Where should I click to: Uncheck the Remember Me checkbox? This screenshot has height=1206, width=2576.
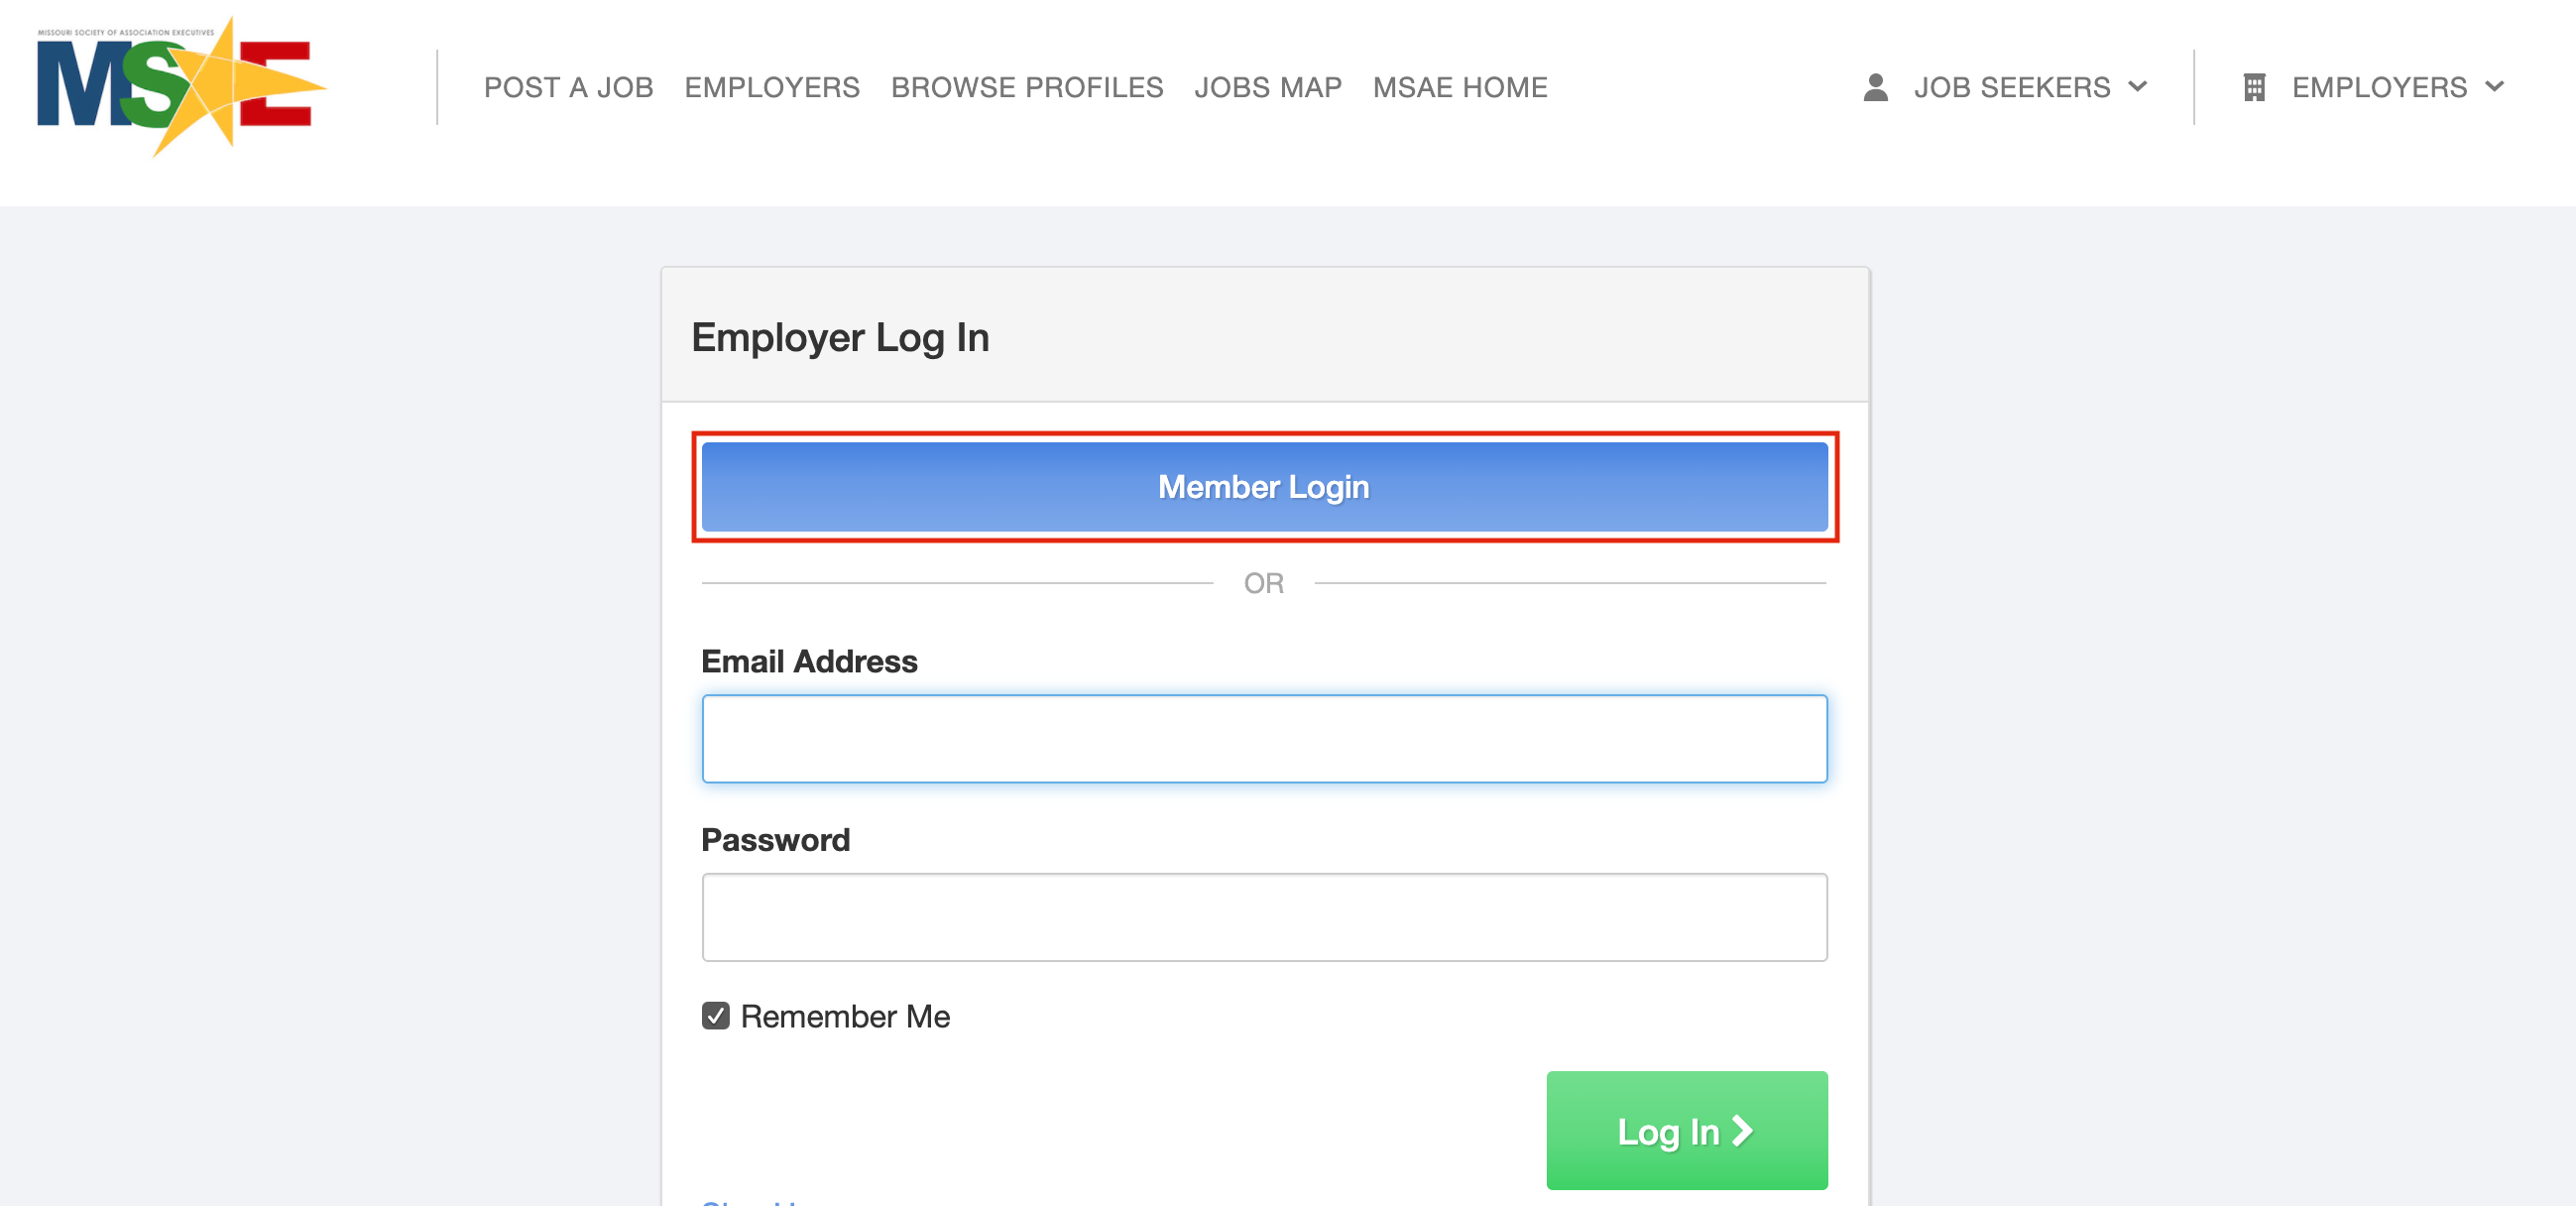click(715, 1016)
